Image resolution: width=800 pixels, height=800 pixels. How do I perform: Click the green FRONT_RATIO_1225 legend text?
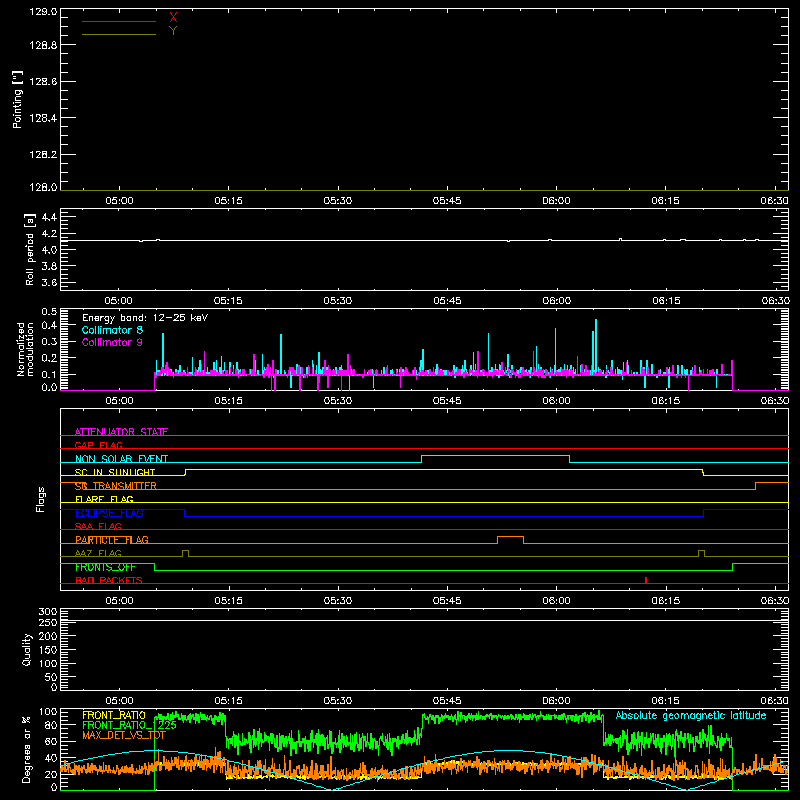tap(129, 725)
